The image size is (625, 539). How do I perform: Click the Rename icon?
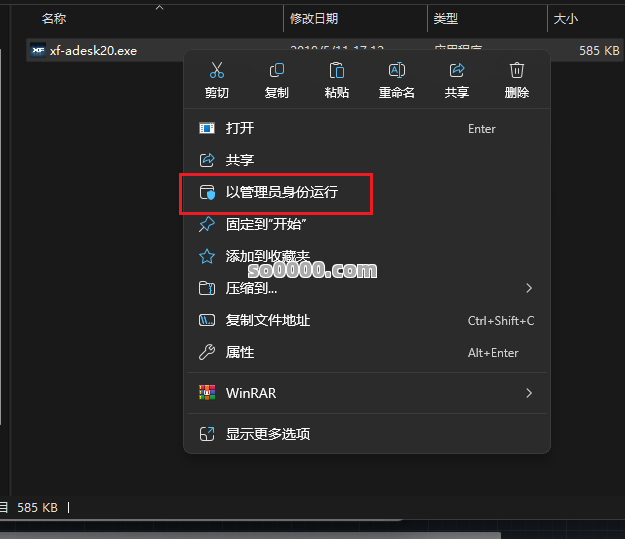[397, 71]
